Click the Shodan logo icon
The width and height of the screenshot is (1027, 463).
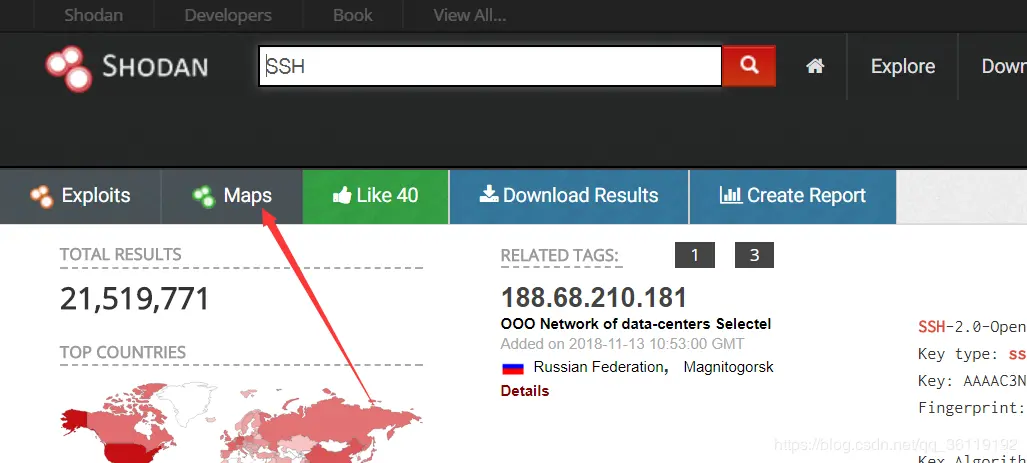tap(68, 67)
